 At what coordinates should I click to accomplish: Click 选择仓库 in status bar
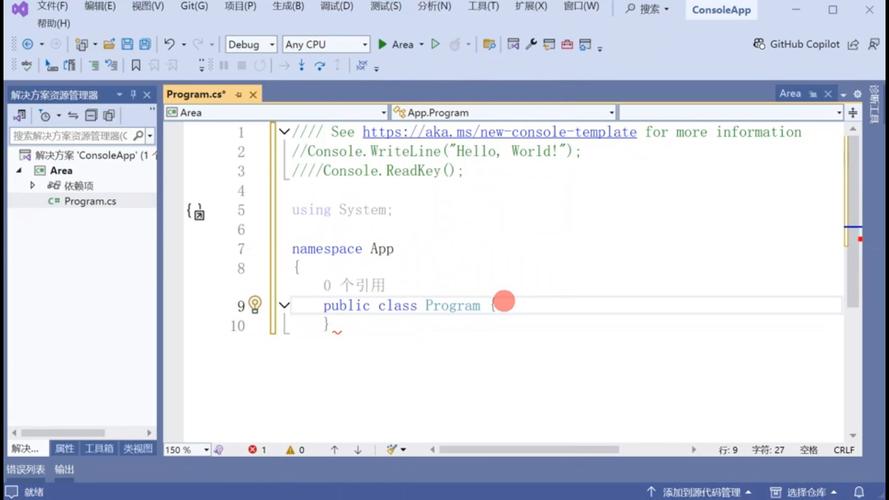[803, 492]
